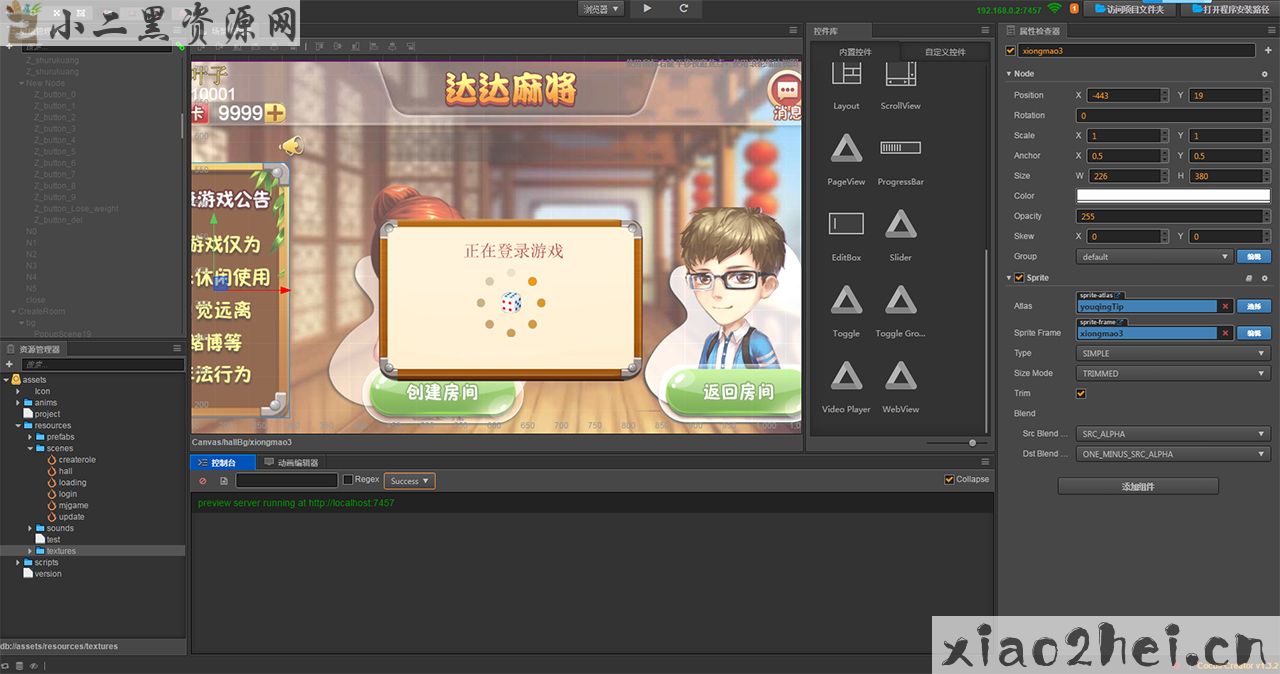This screenshot has height=674, width=1280.
Task: Open the Size Mode TRIMMED dropdown
Action: tap(1173, 373)
